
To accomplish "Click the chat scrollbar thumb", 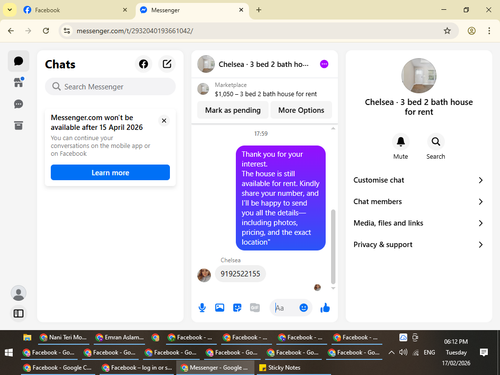I will [333, 247].
